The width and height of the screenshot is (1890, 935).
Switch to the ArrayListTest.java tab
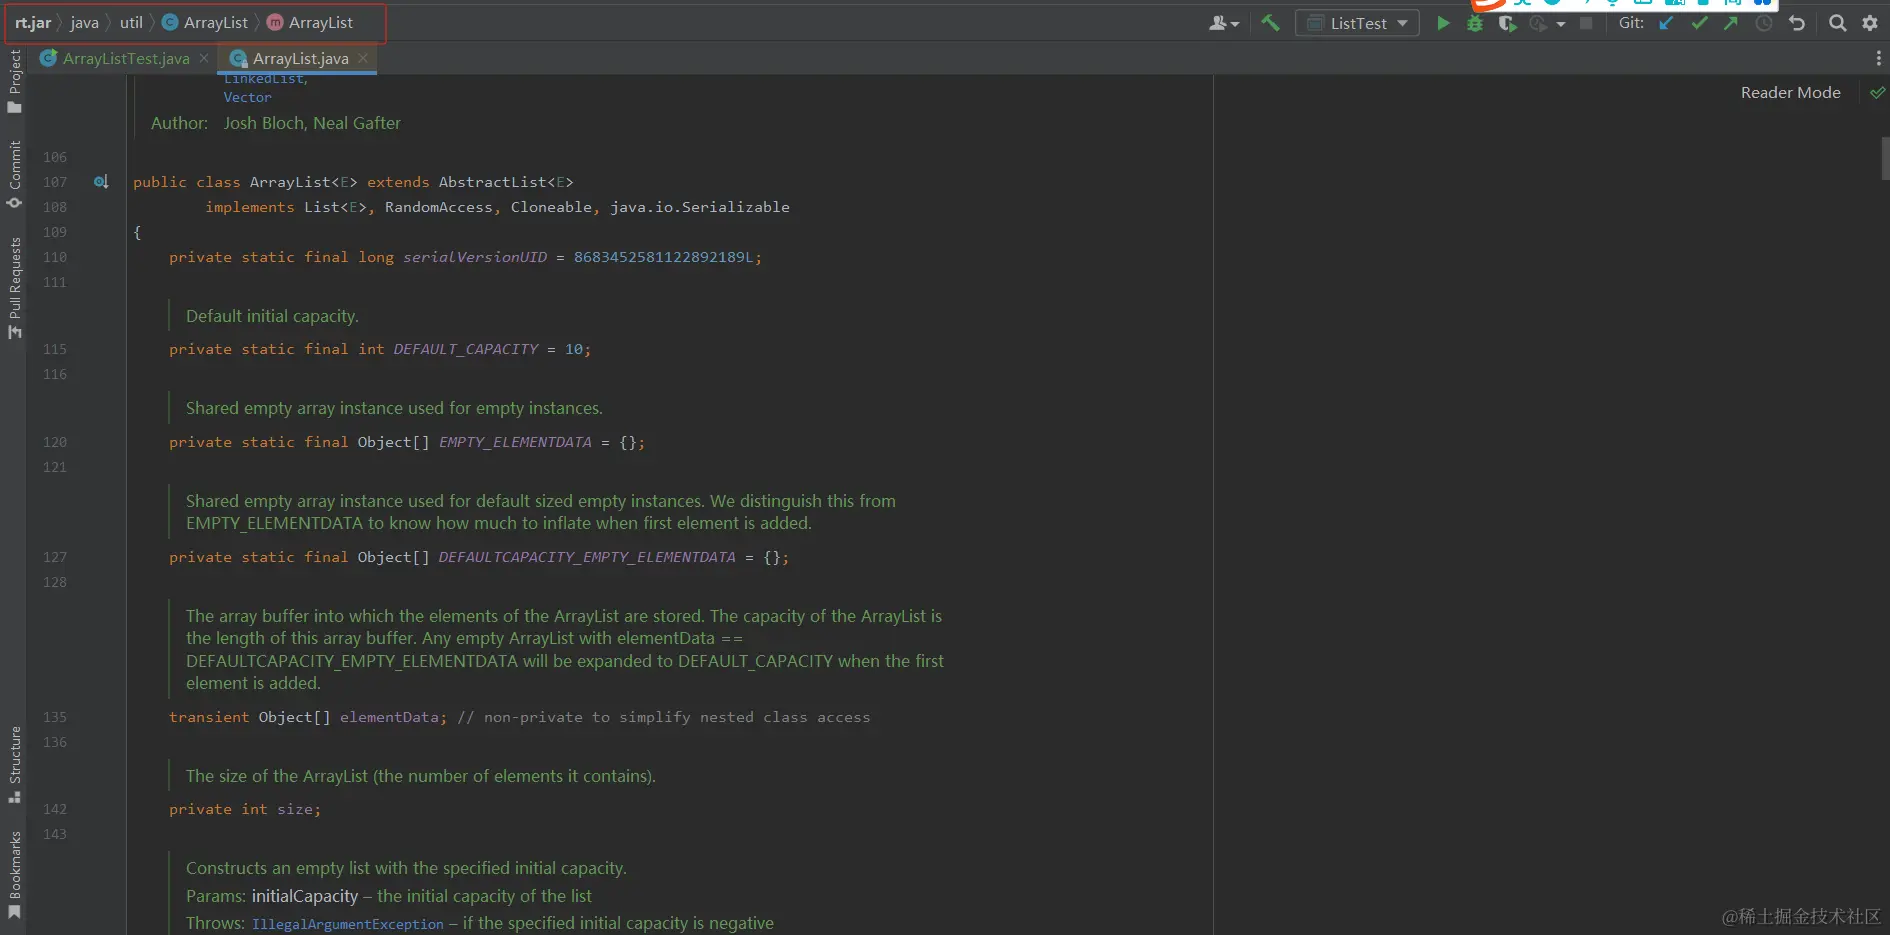coord(126,58)
